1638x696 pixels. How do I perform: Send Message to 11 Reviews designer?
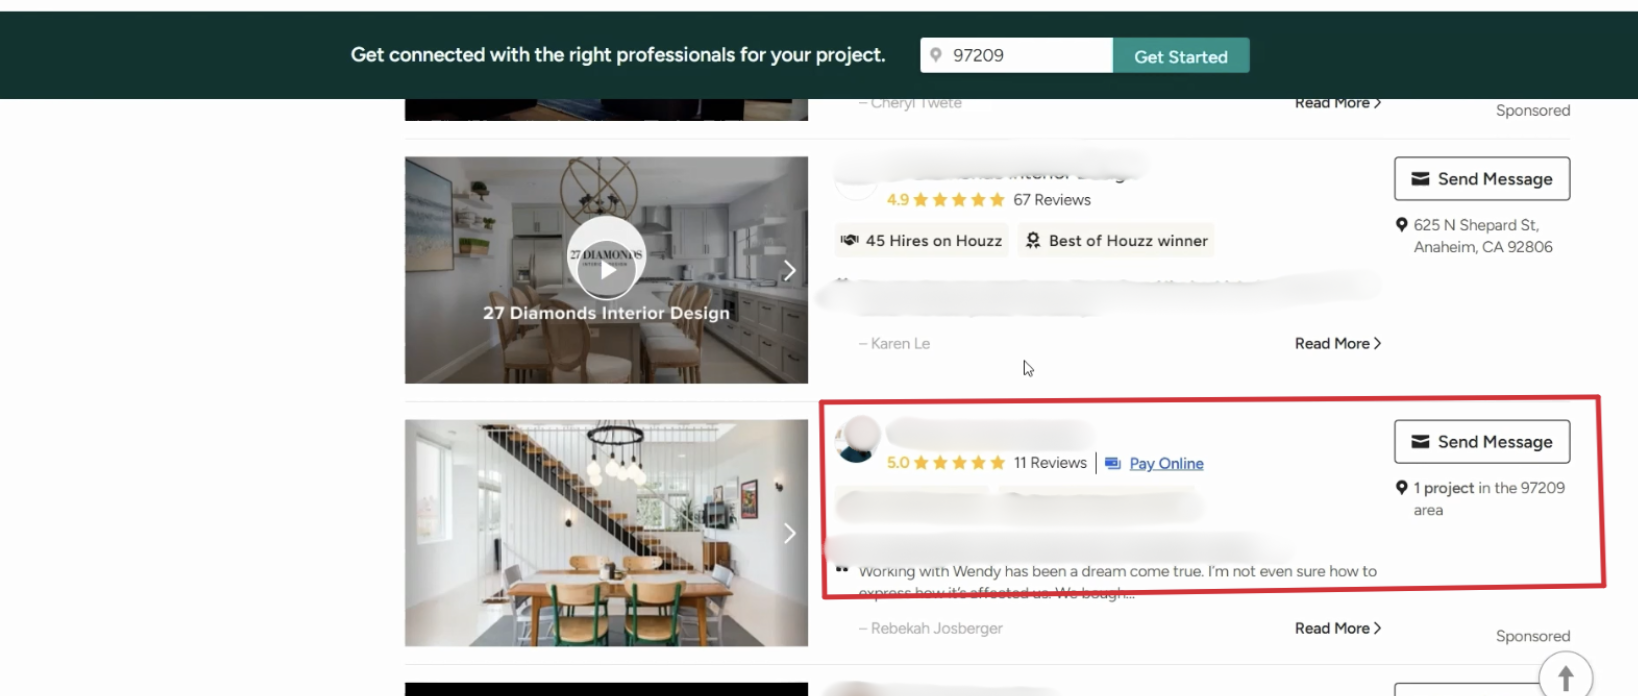(x=1482, y=442)
